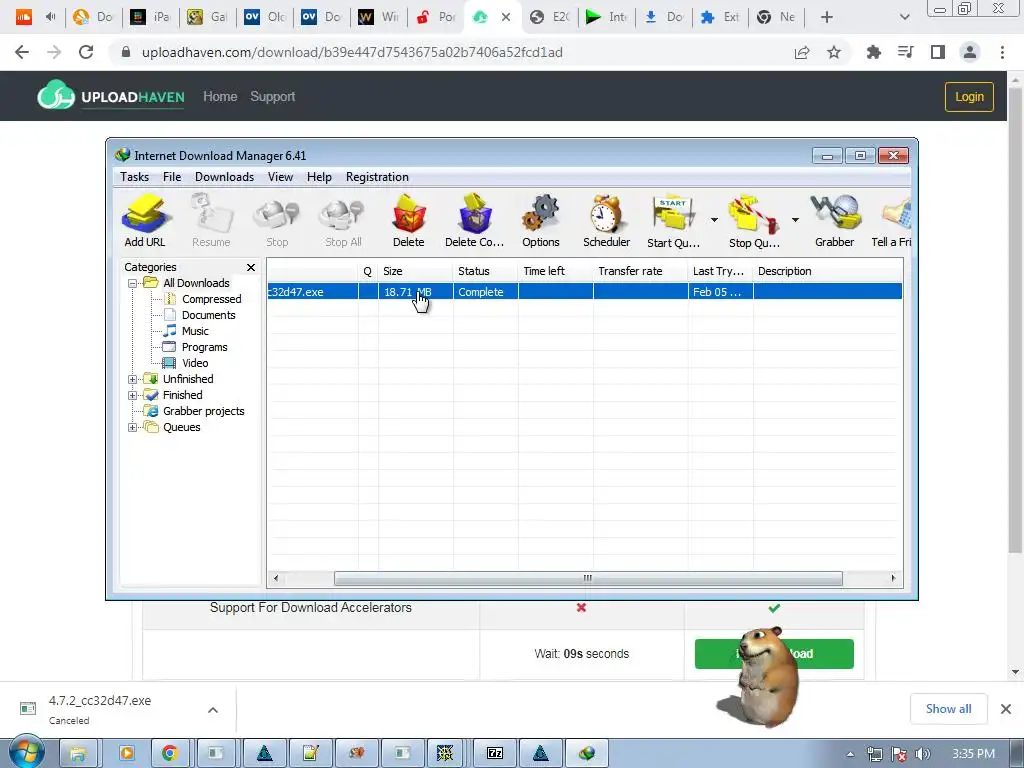Click the green download button on page
The height and width of the screenshot is (768, 1024).
point(774,654)
